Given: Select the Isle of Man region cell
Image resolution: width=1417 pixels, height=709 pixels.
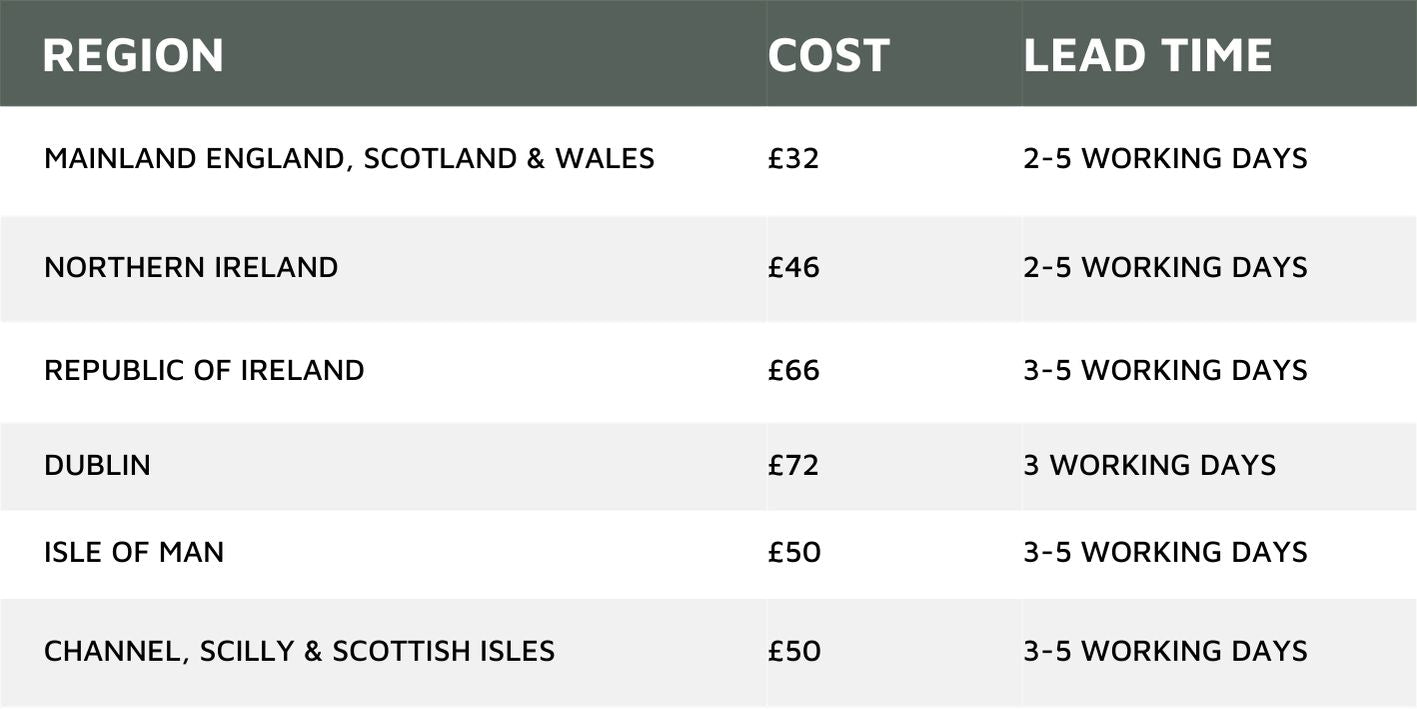Looking at the screenshot, I should (x=134, y=553).
